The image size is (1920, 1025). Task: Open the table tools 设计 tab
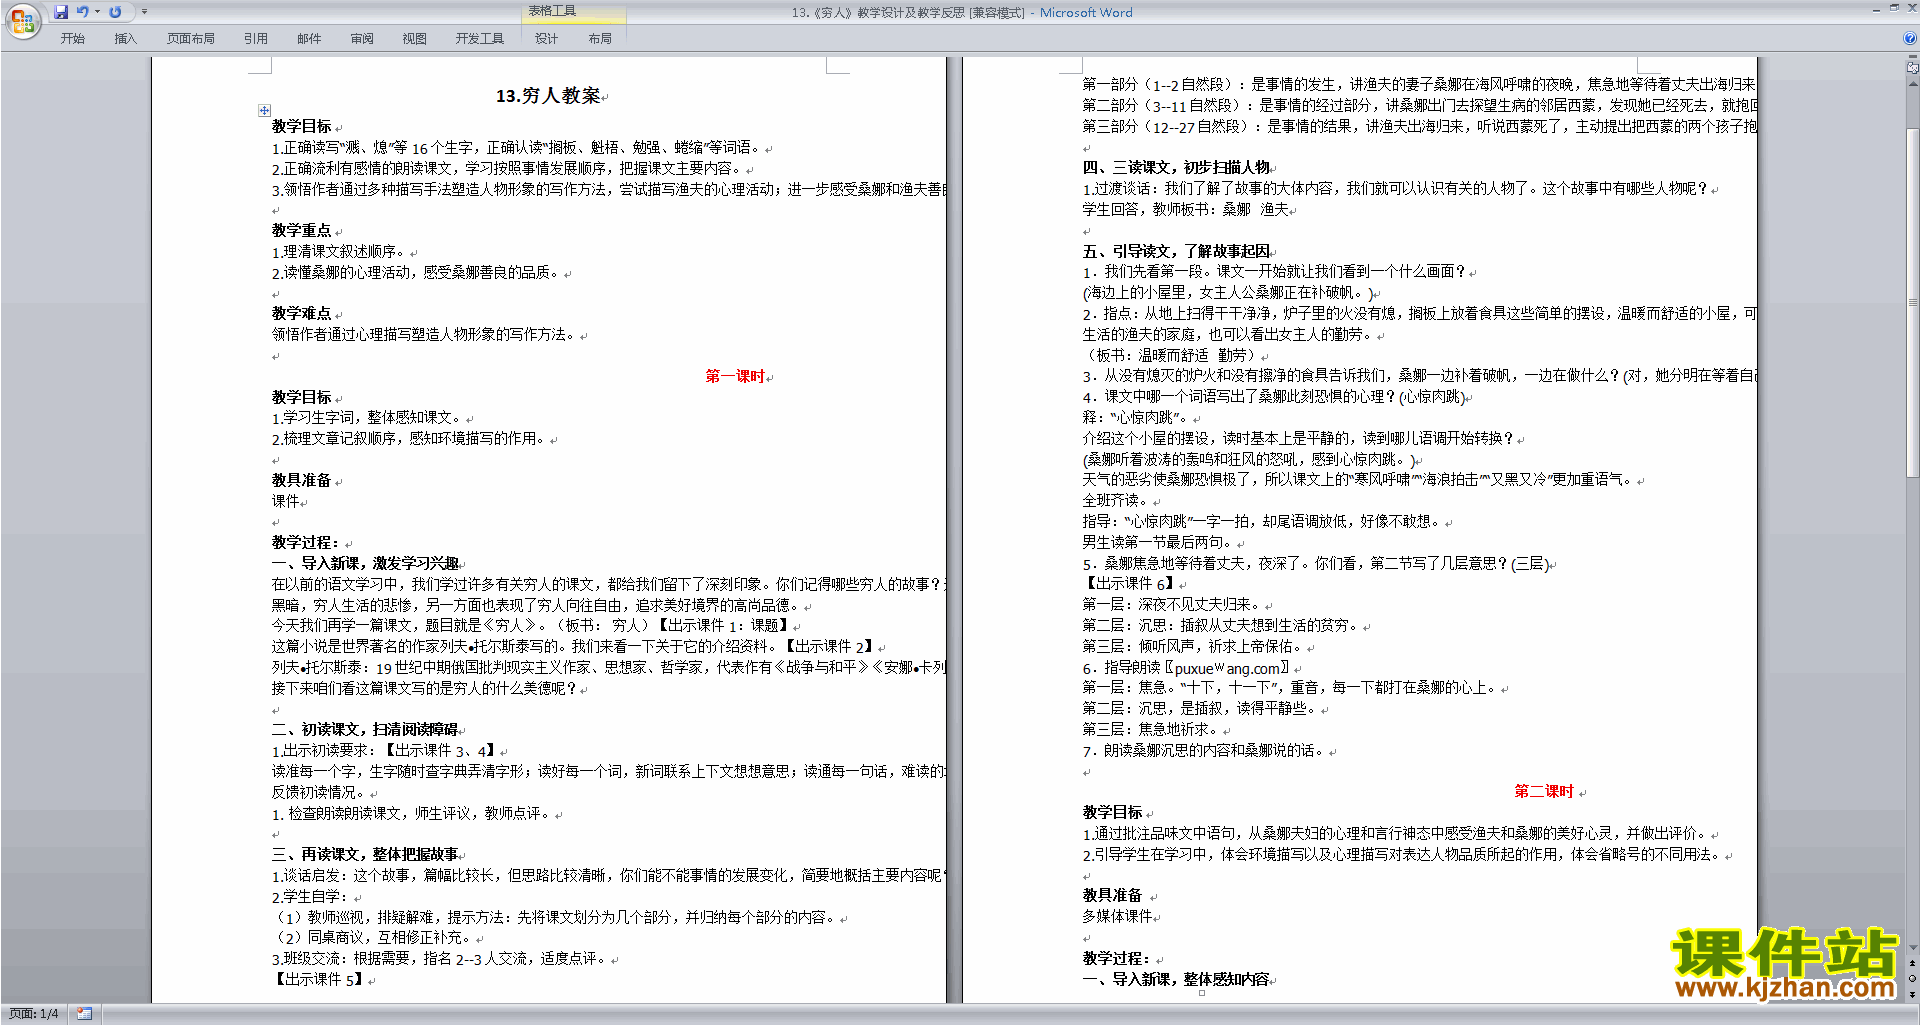(x=546, y=39)
